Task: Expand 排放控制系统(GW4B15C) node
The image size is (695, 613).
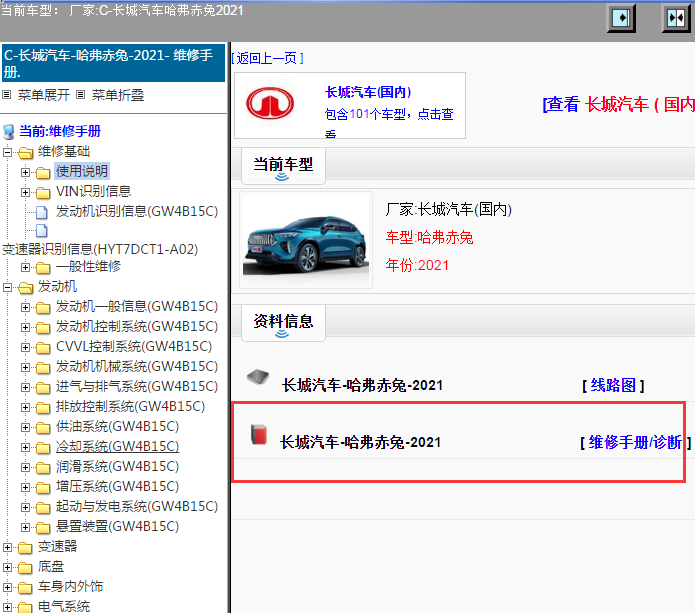Action: (25, 407)
